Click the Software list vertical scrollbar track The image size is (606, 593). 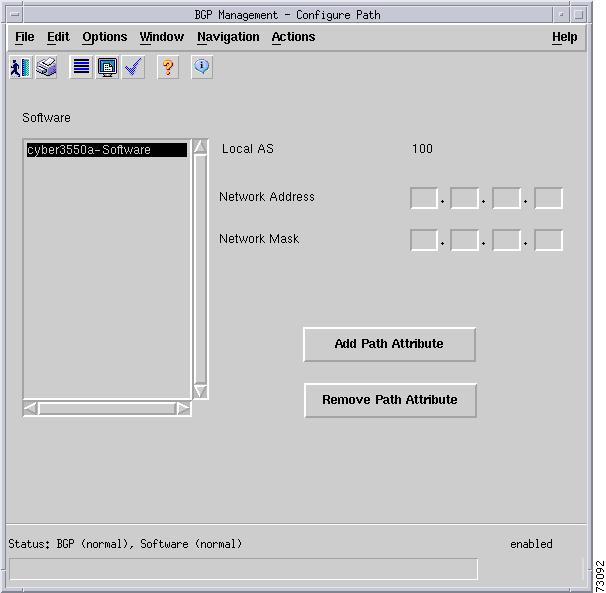pyautogui.click(x=200, y=269)
